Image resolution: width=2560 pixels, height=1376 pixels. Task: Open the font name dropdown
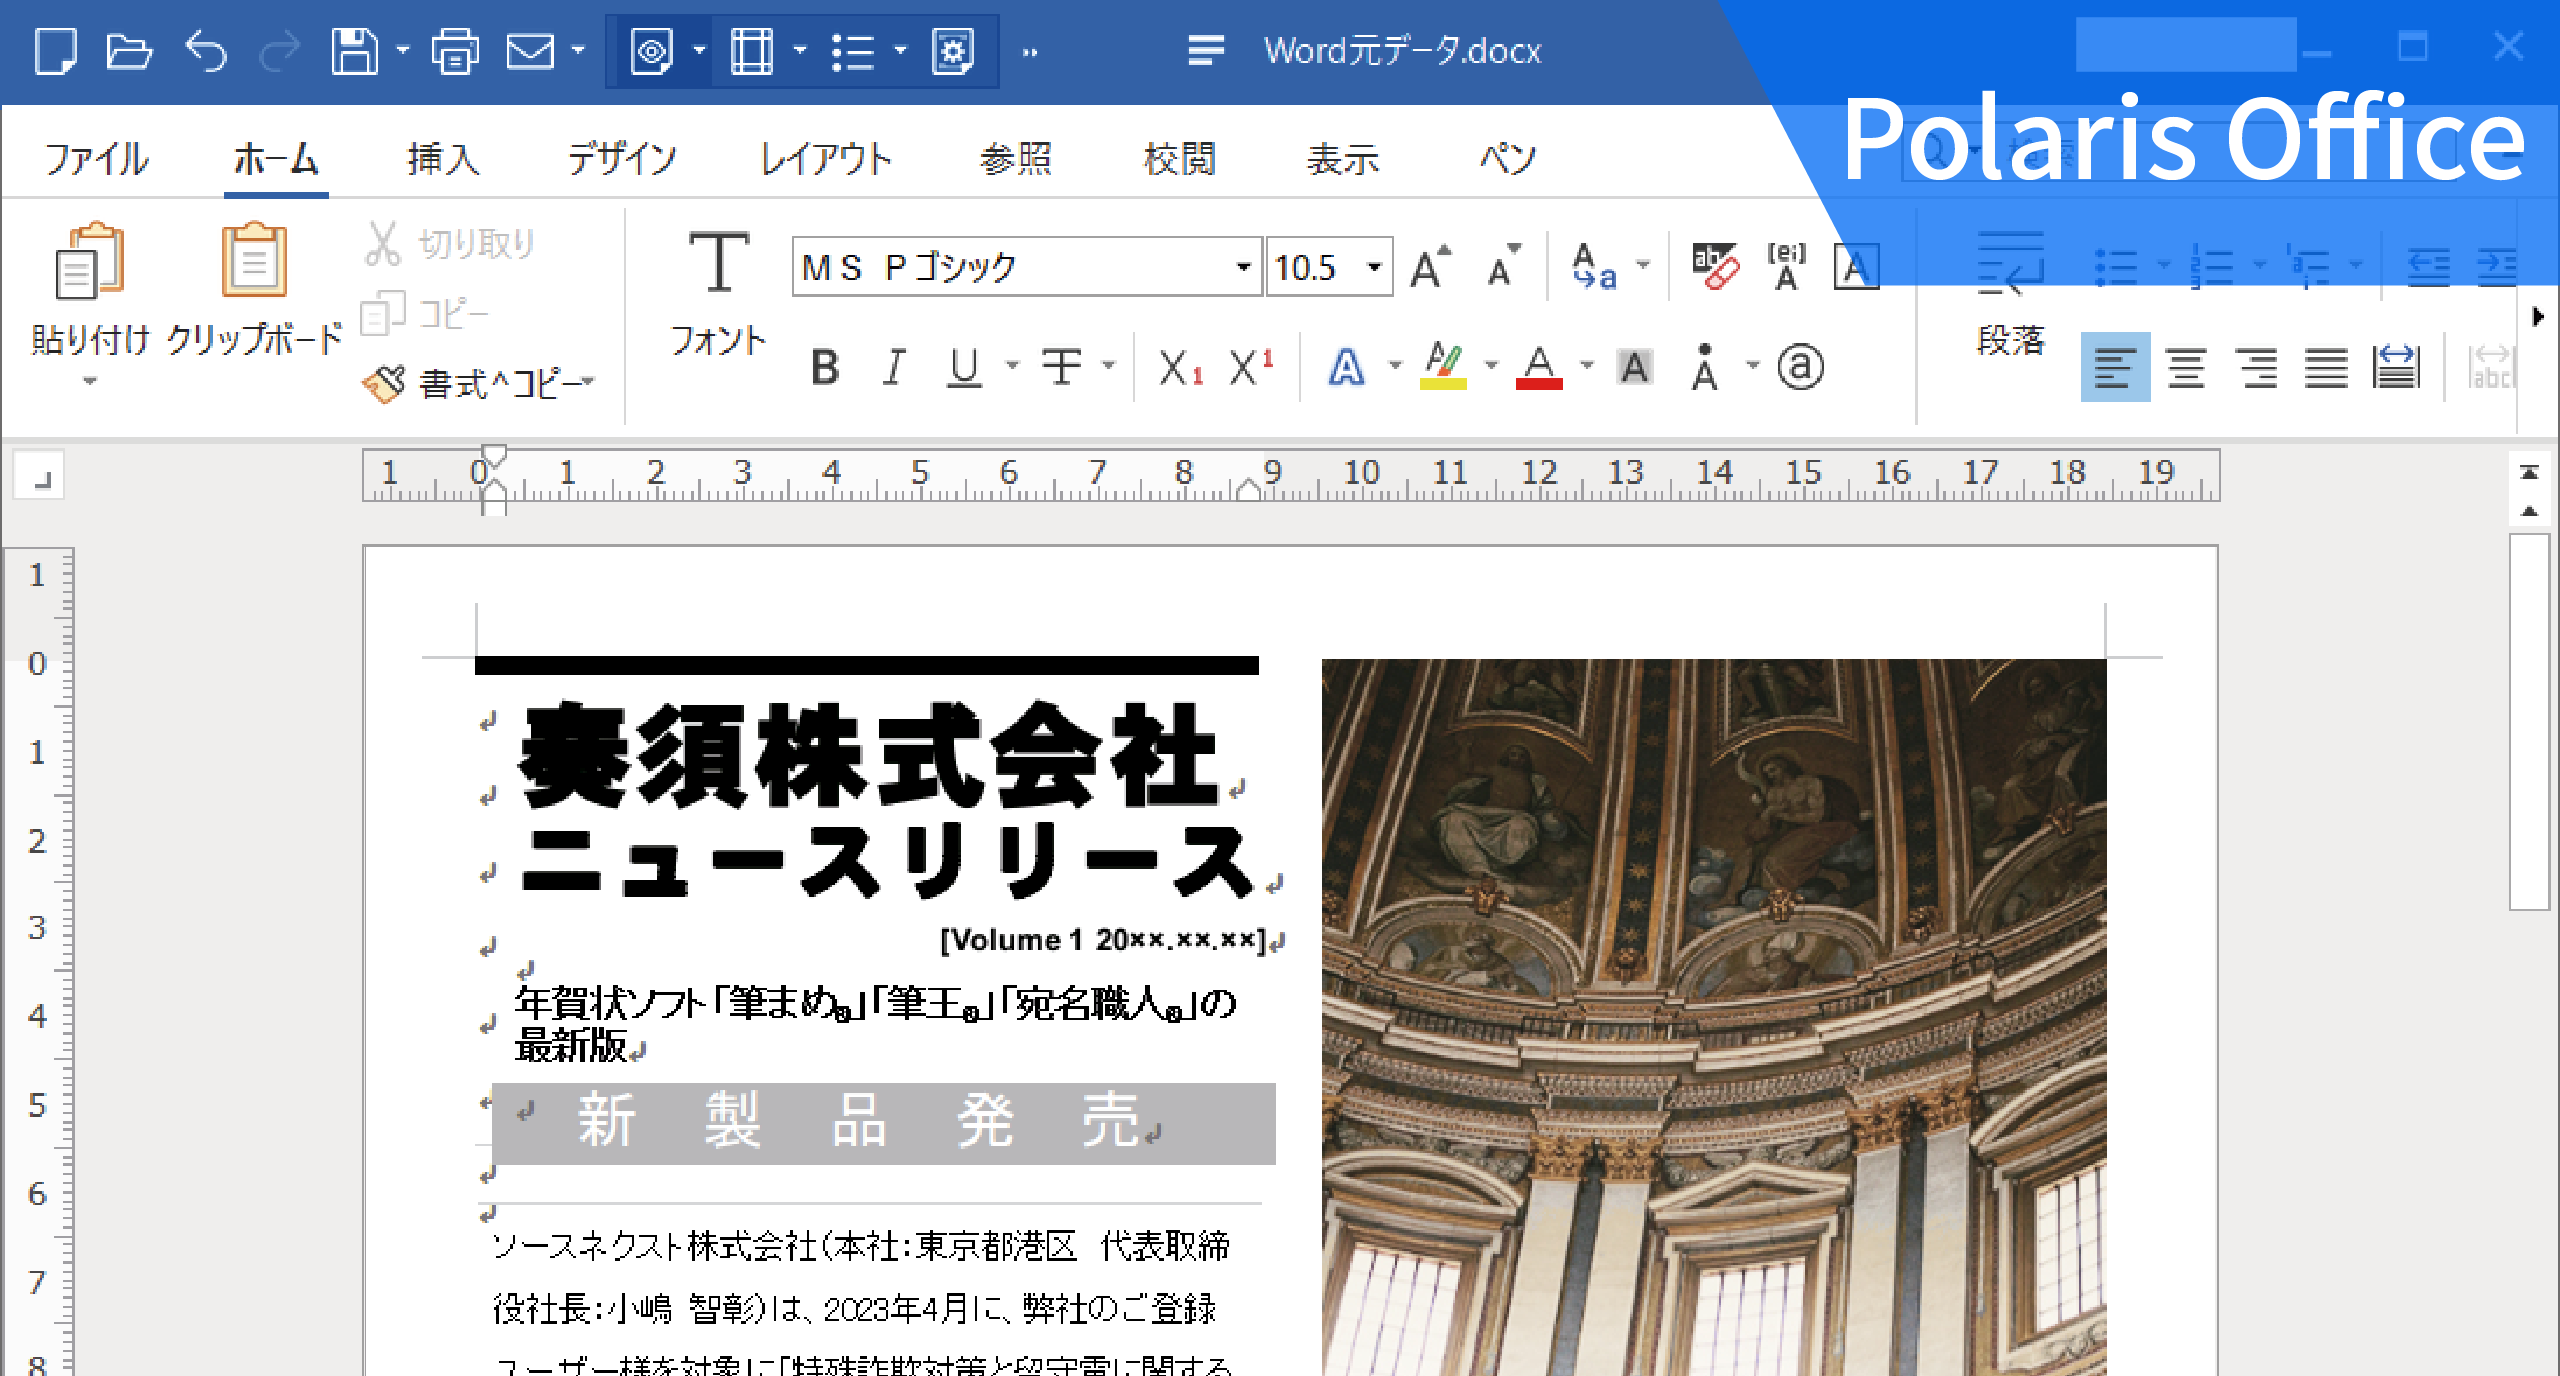pos(1243,267)
